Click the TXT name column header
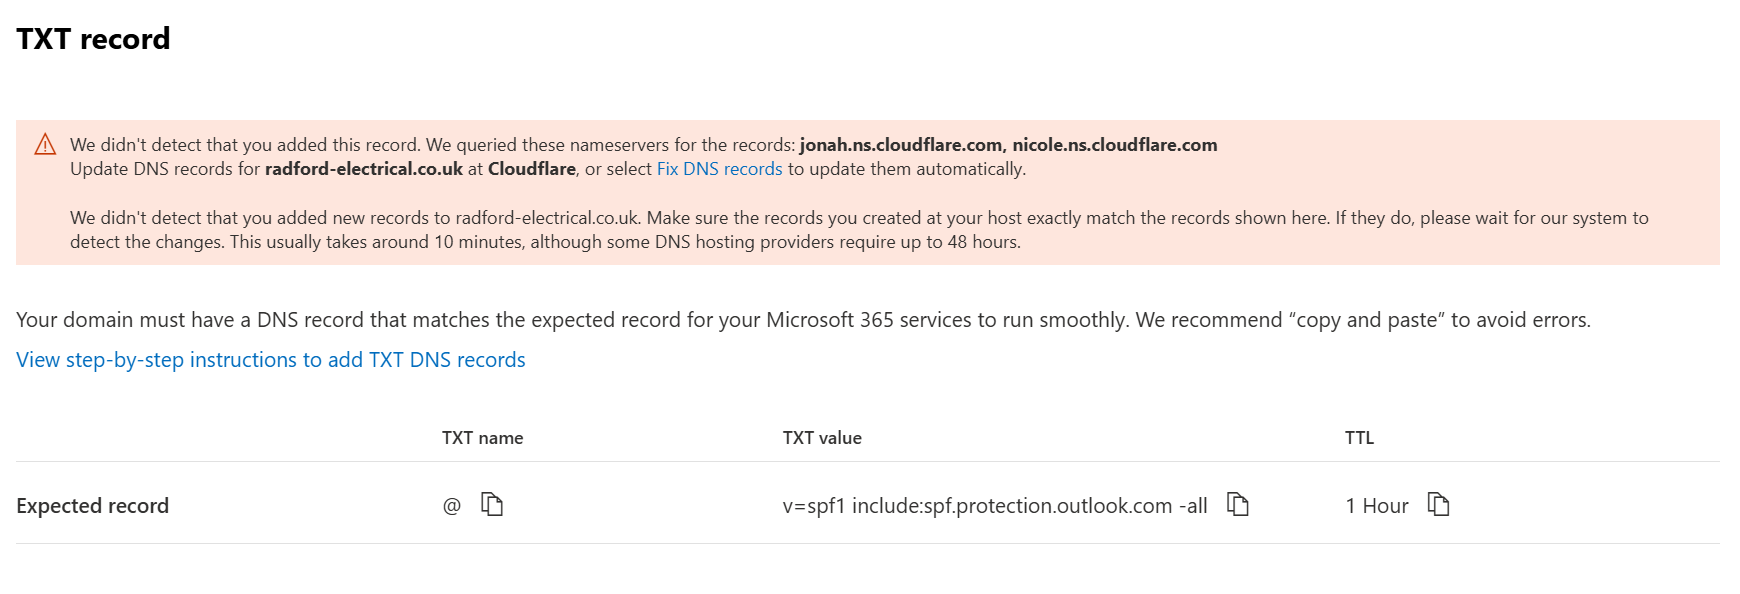Image resolution: width=1740 pixels, height=594 pixels. pos(482,438)
